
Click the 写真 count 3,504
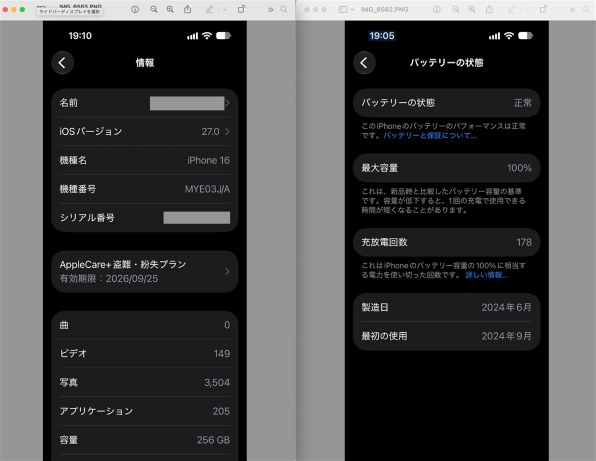tap(217, 382)
